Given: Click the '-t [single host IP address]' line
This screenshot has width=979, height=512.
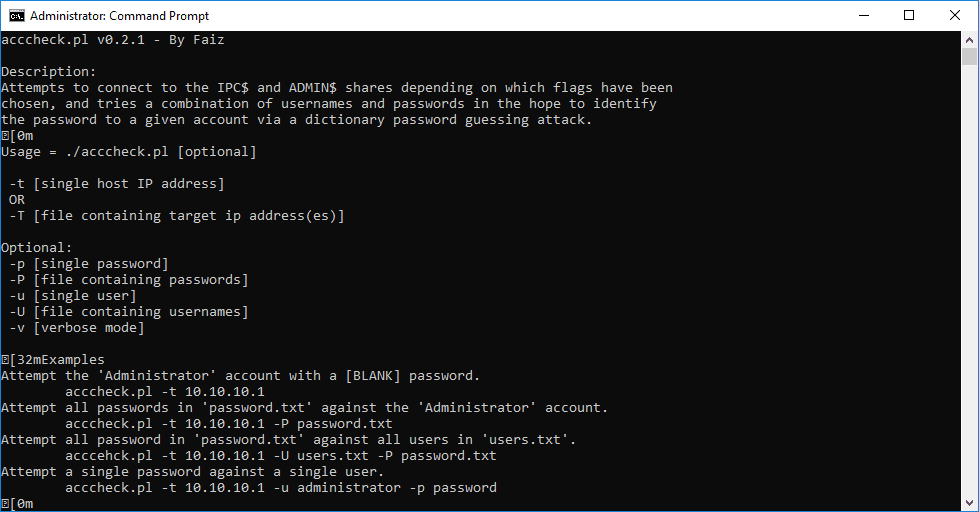Looking at the screenshot, I should click(117, 184).
